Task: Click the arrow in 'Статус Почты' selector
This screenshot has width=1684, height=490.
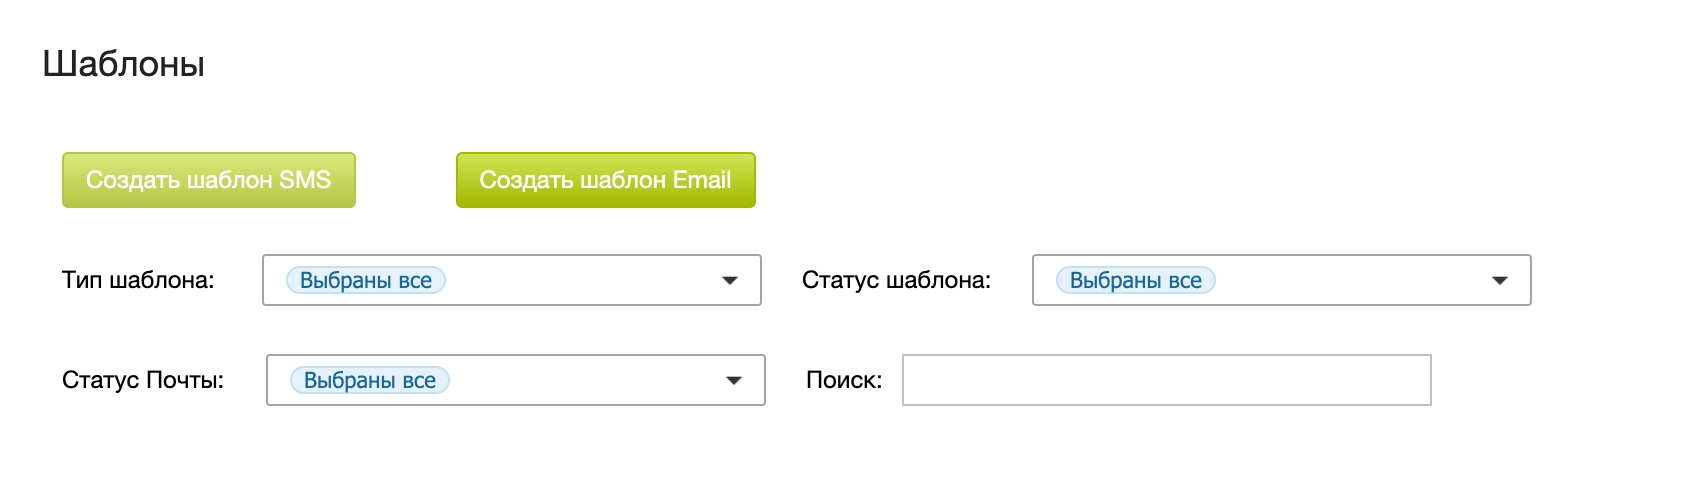Action: point(734,381)
